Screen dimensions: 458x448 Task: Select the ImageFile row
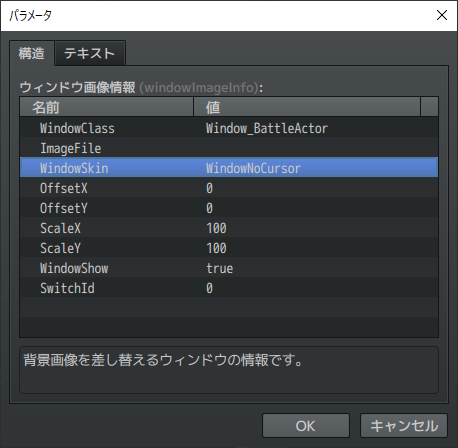[229, 148]
